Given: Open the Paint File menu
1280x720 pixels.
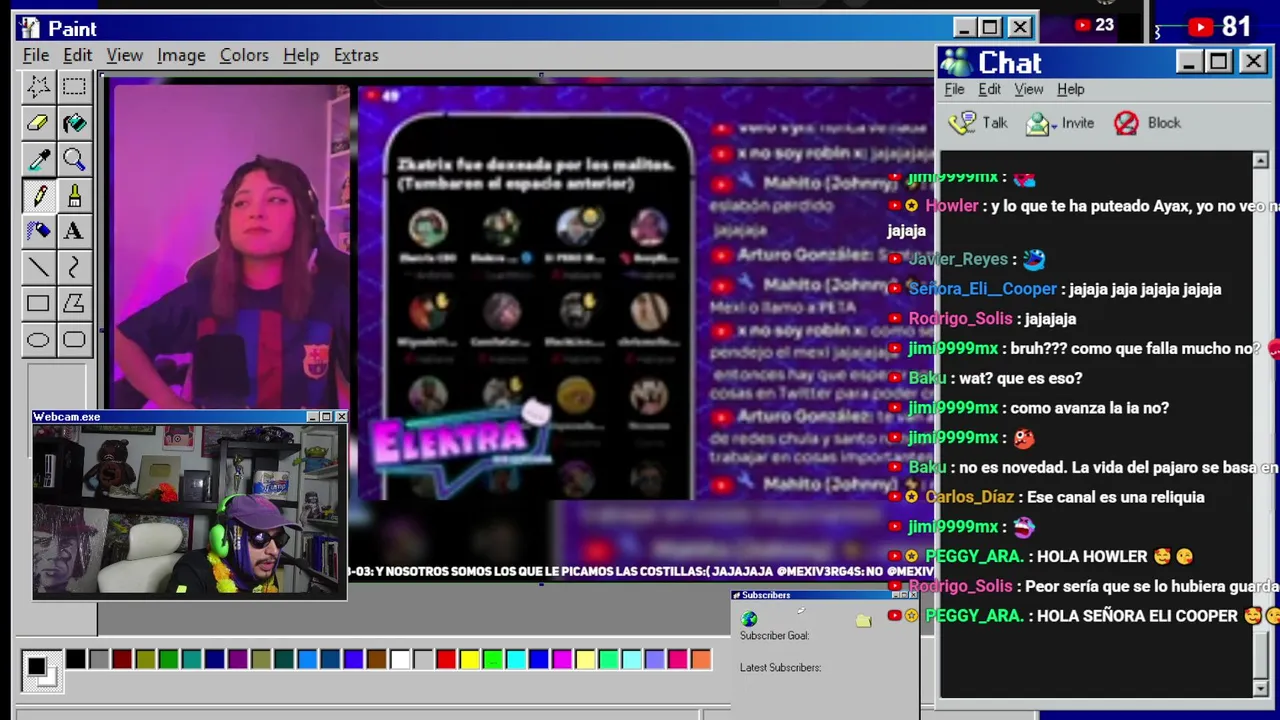Looking at the screenshot, I should point(36,55).
